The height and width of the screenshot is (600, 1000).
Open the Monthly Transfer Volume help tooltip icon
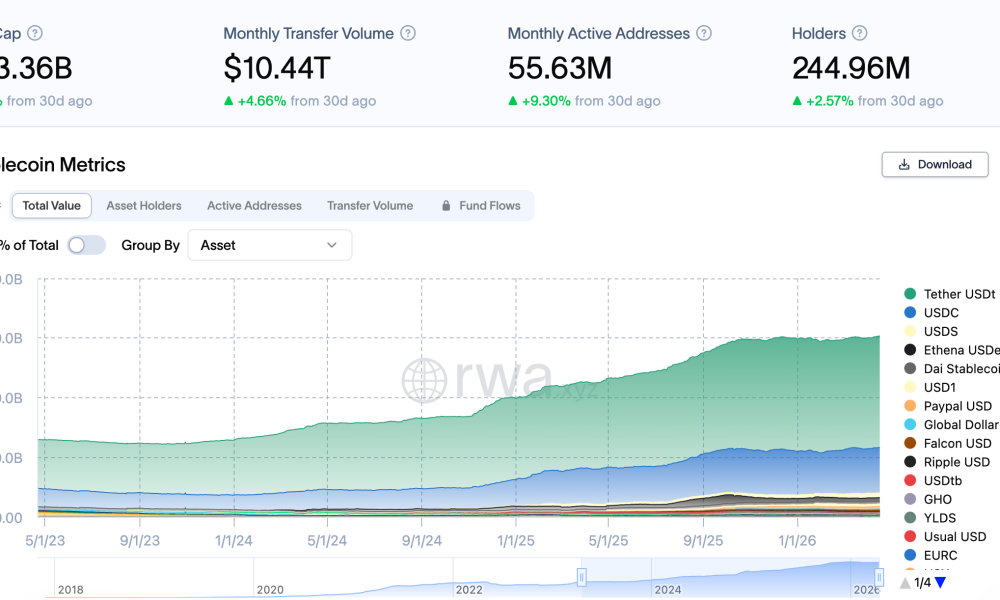coord(407,33)
